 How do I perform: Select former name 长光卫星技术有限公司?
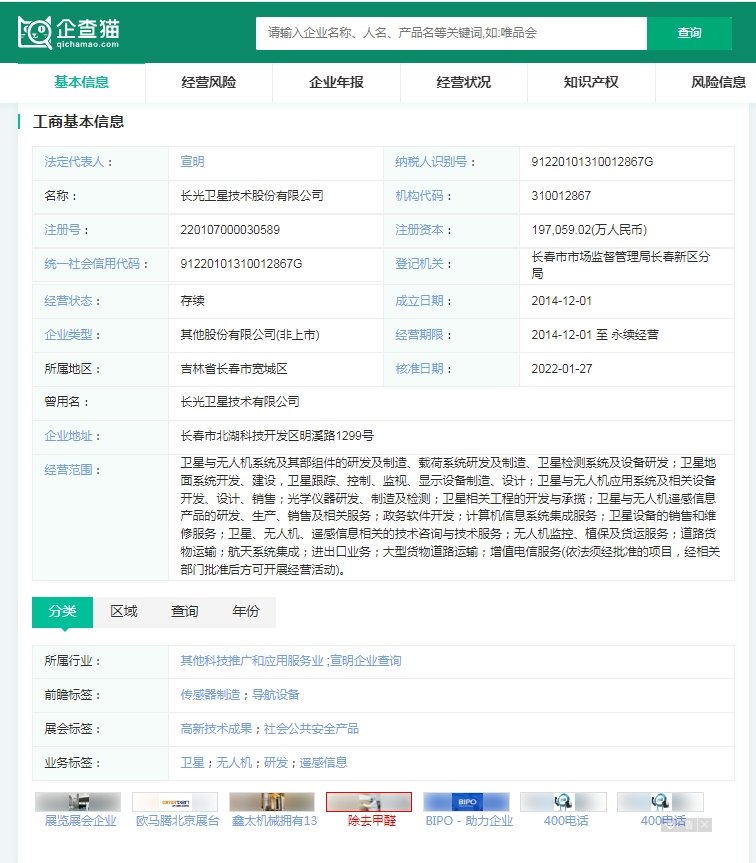pos(240,402)
